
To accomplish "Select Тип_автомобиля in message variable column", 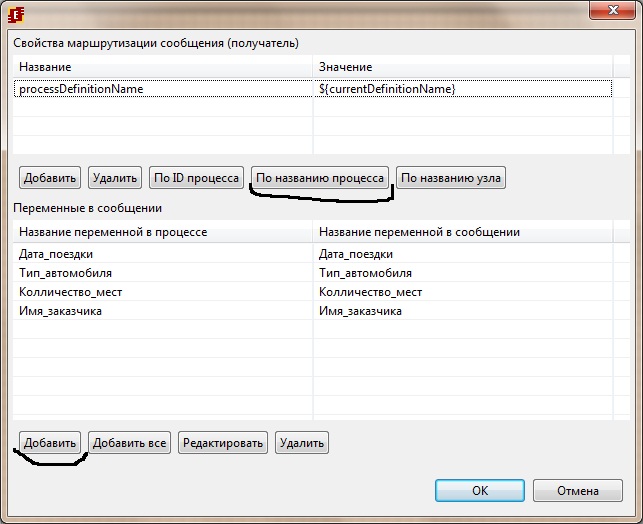I will click(463, 273).
